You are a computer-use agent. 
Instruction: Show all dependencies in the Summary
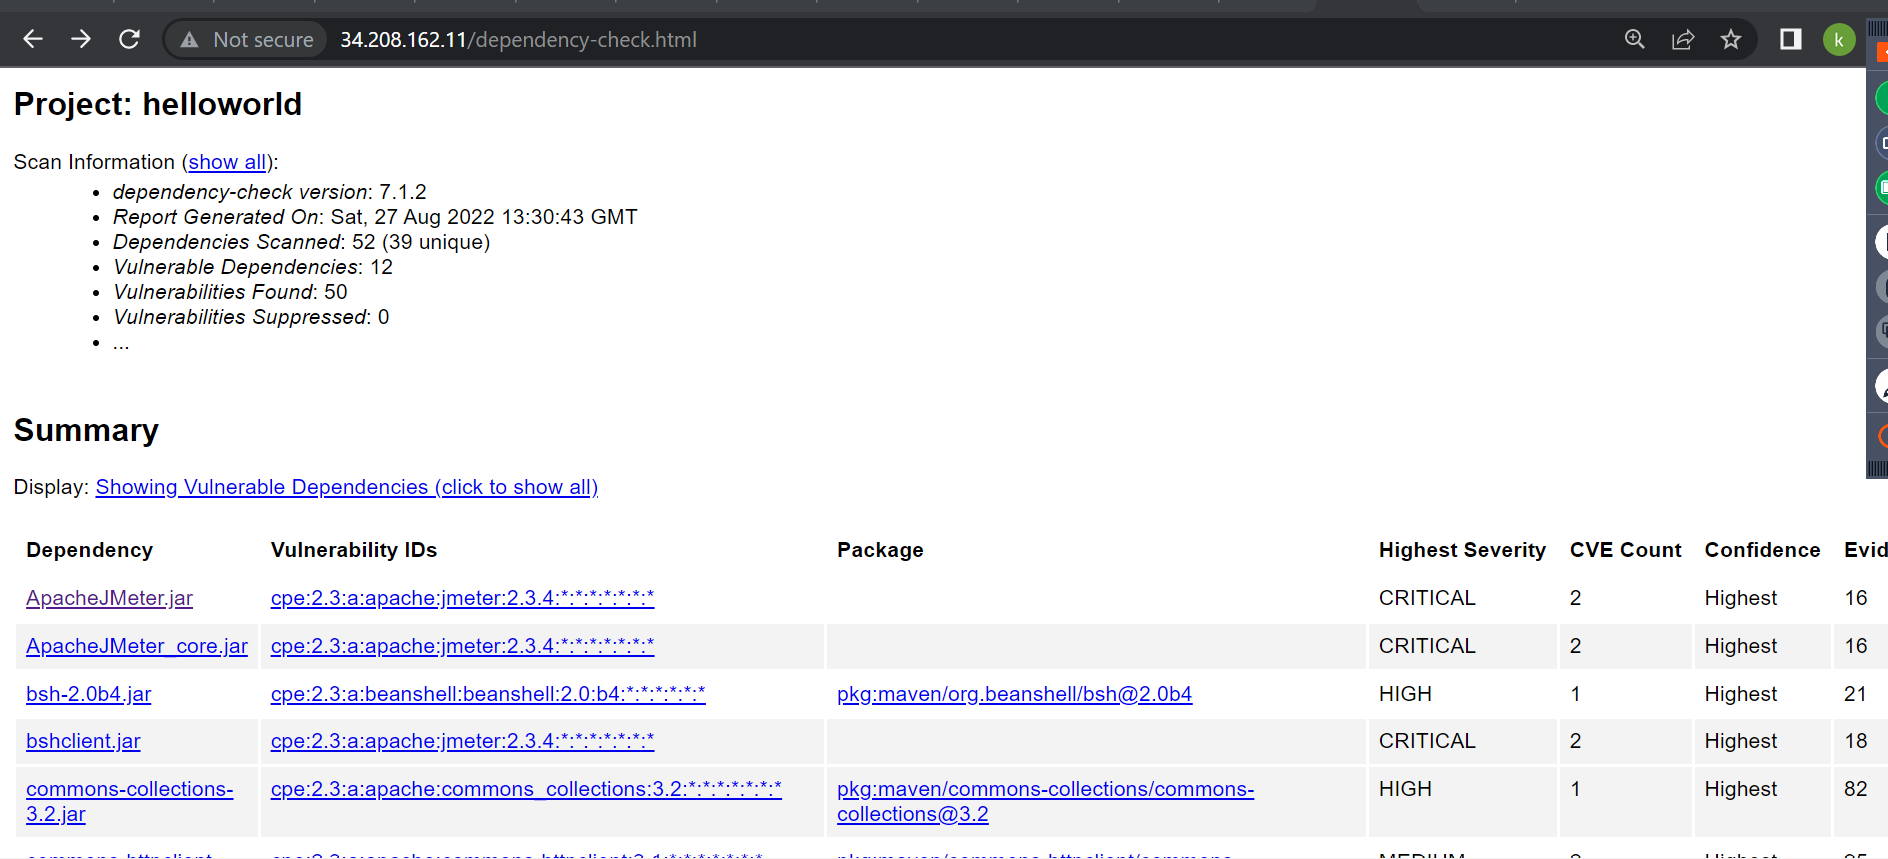tap(347, 487)
